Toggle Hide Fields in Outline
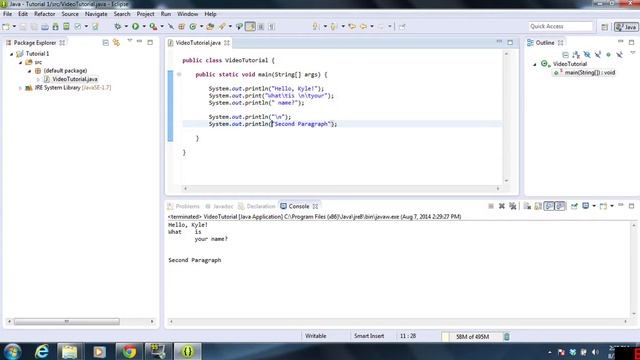 click(x=587, y=54)
